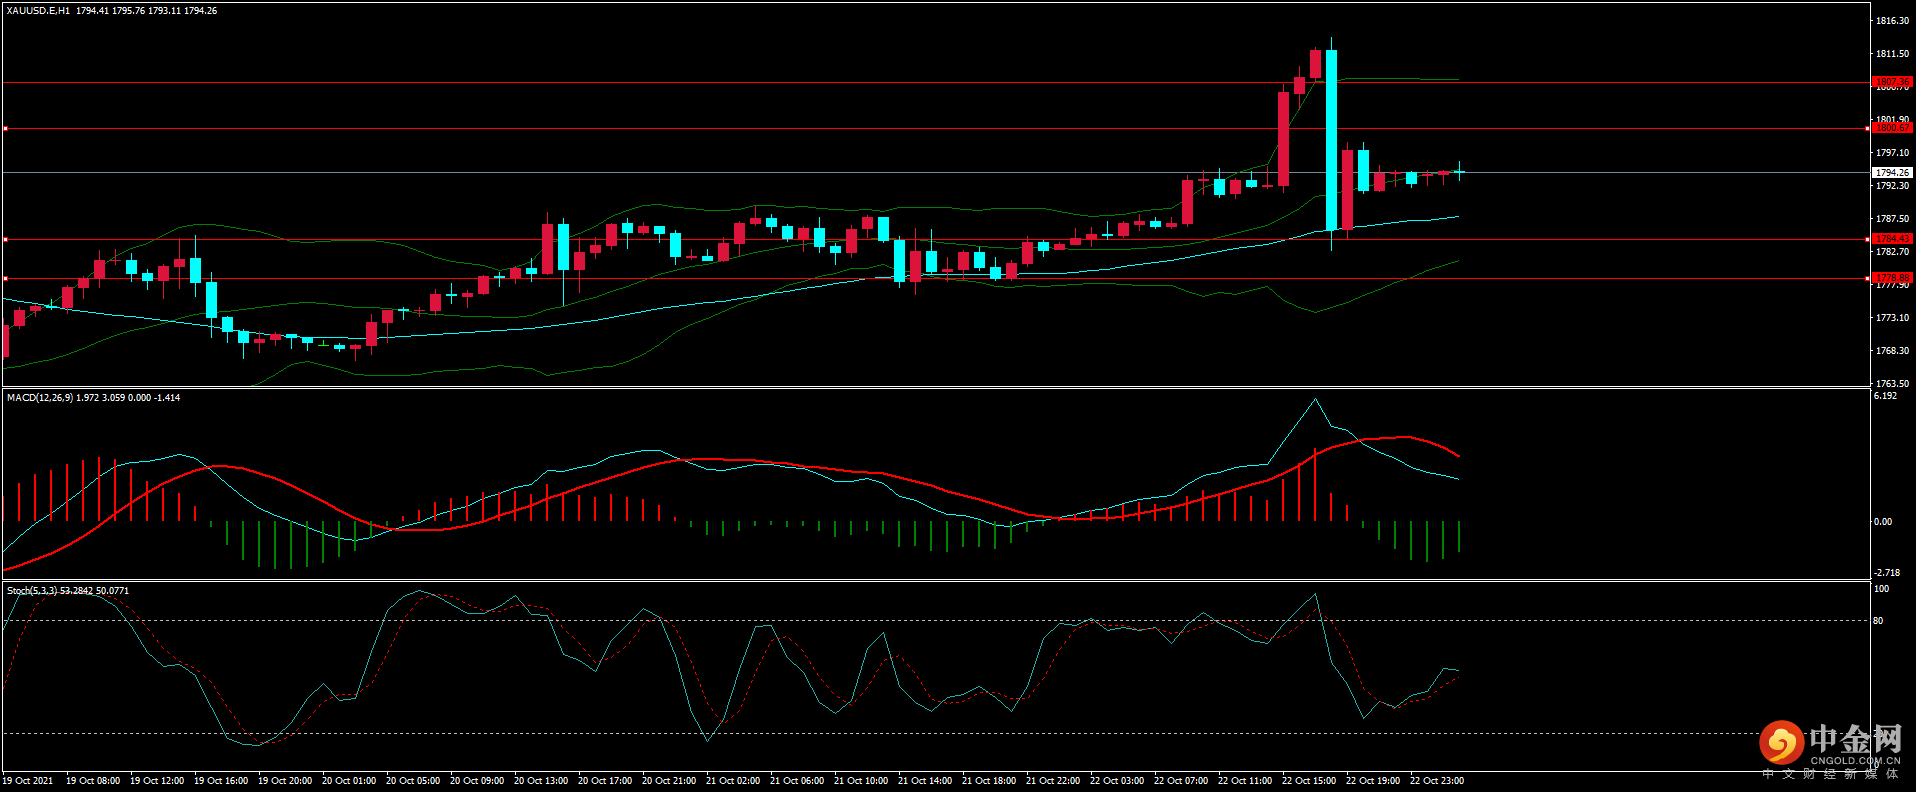Click the 19 Oct 20:00 time label
The height and width of the screenshot is (792, 1916).
(x=285, y=780)
